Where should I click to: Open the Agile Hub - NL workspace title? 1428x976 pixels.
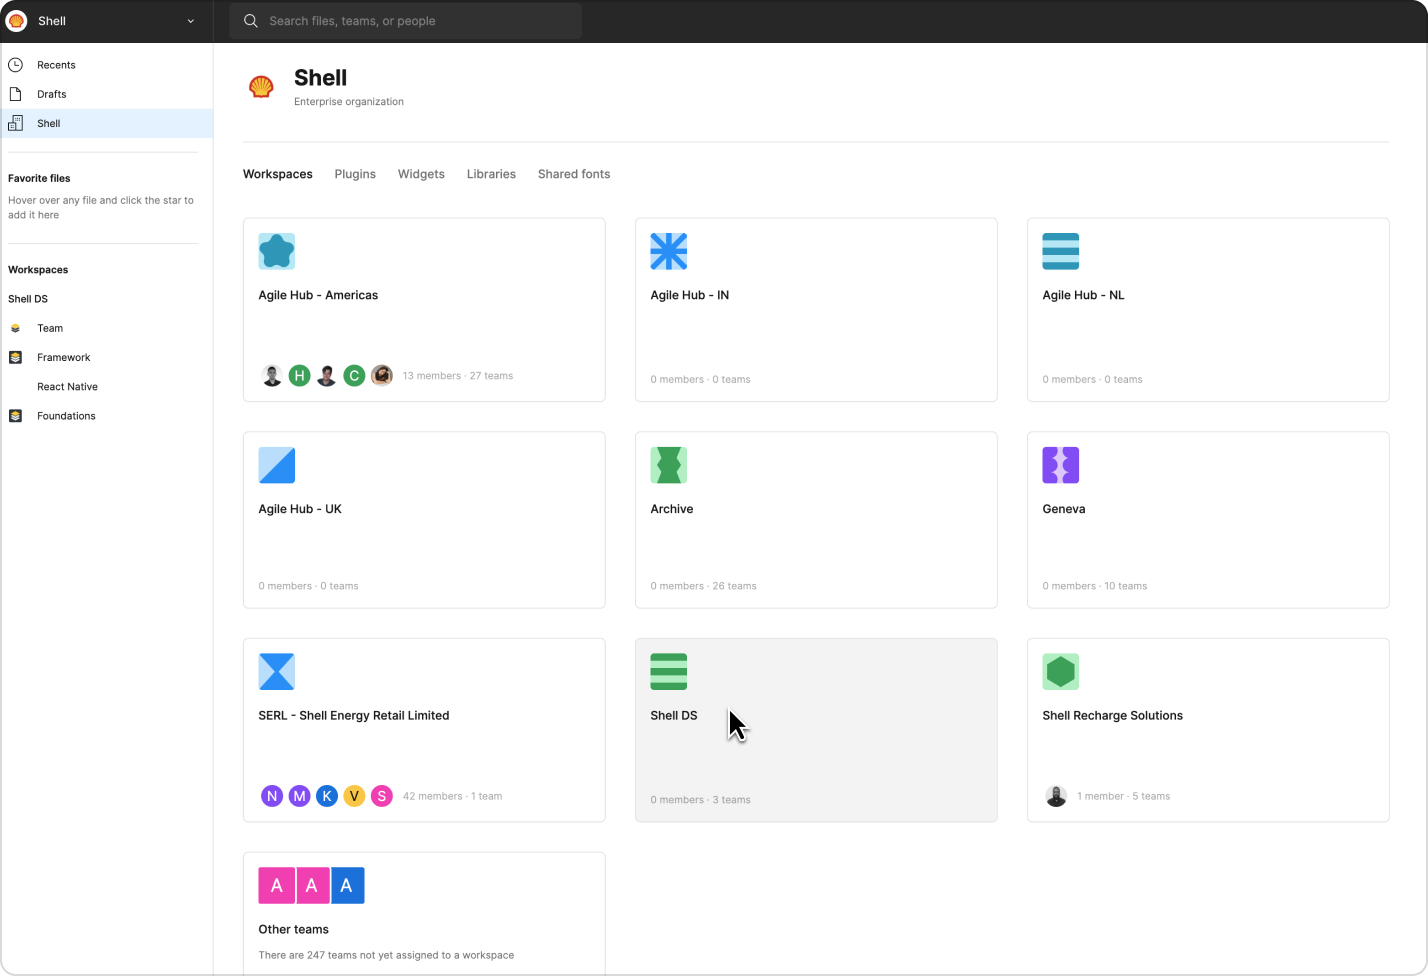tap(1083, 295)
